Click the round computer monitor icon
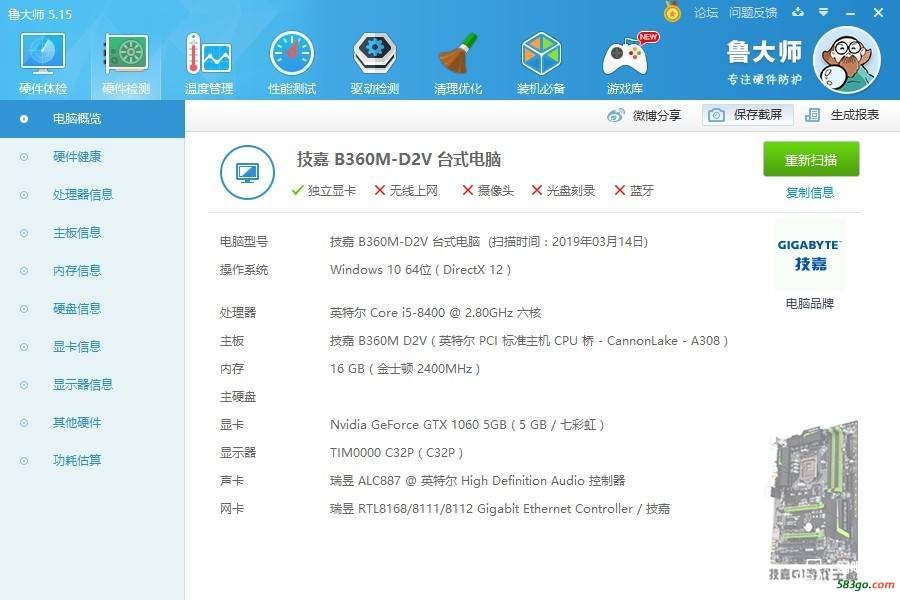The image size is (900, 600). point(247,172)
